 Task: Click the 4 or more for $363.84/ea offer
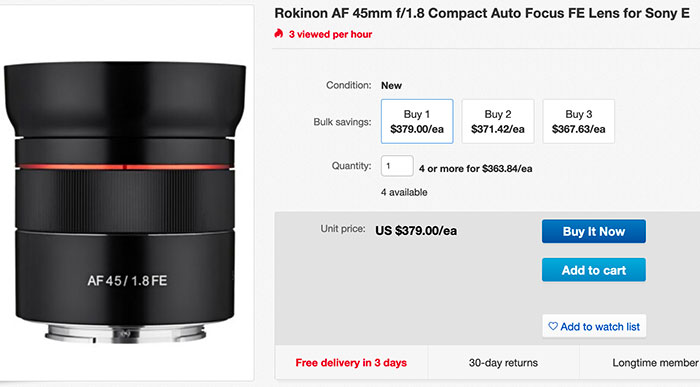(x=475, y=169)
